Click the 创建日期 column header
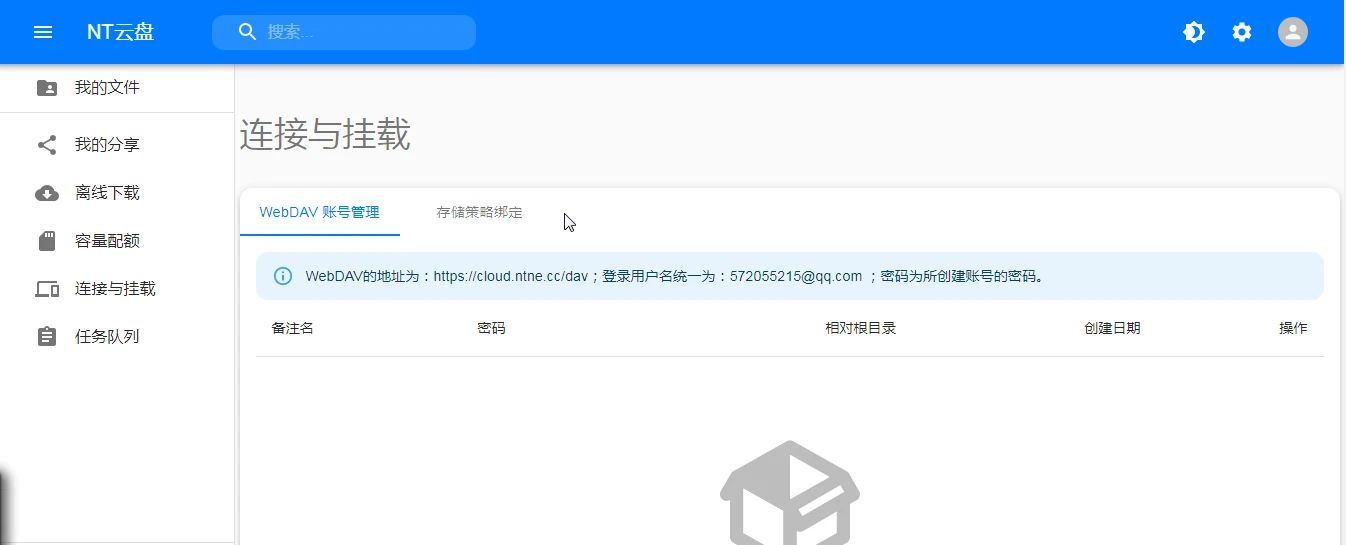This screenshot has width=1346, height=545. 1112,328
